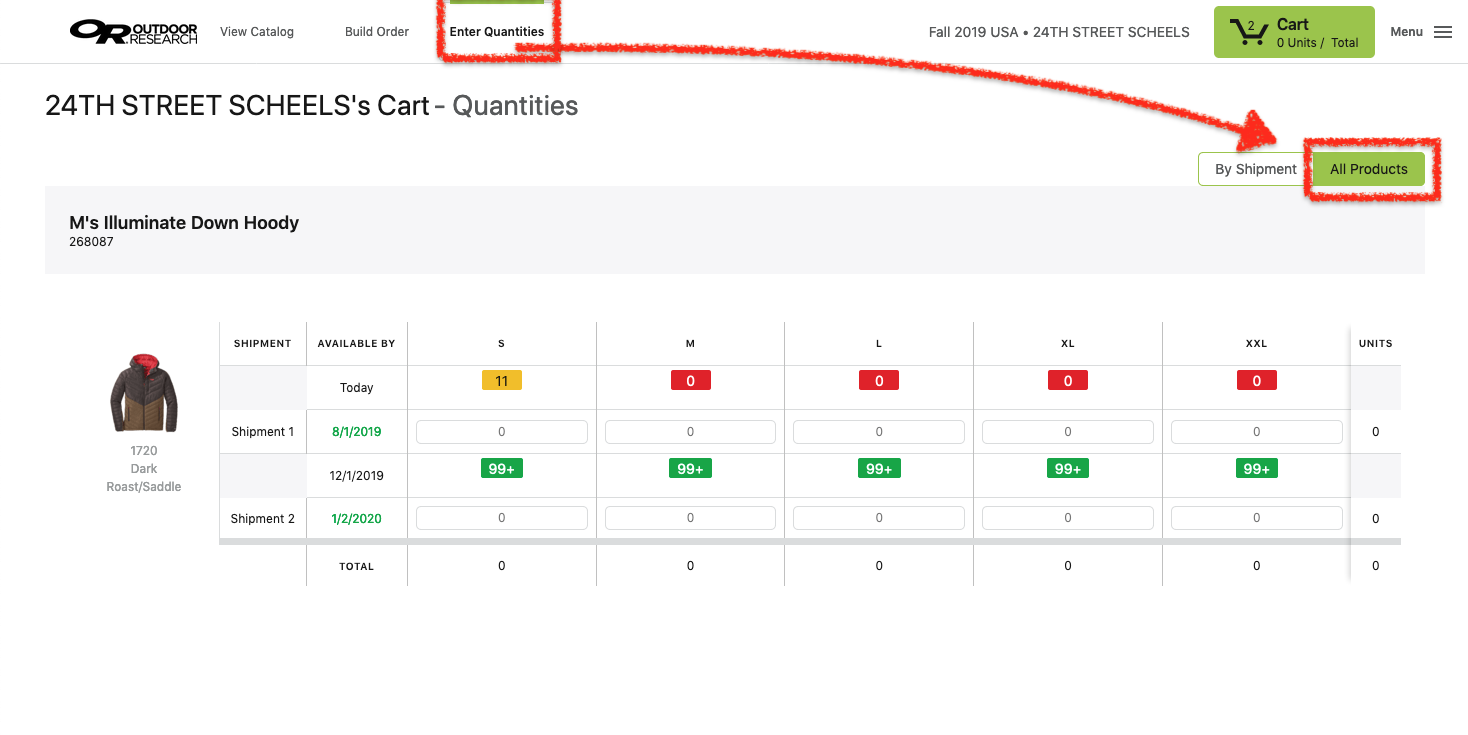Click Shipment 1 quantity field for size S

[x=501, y=432]
